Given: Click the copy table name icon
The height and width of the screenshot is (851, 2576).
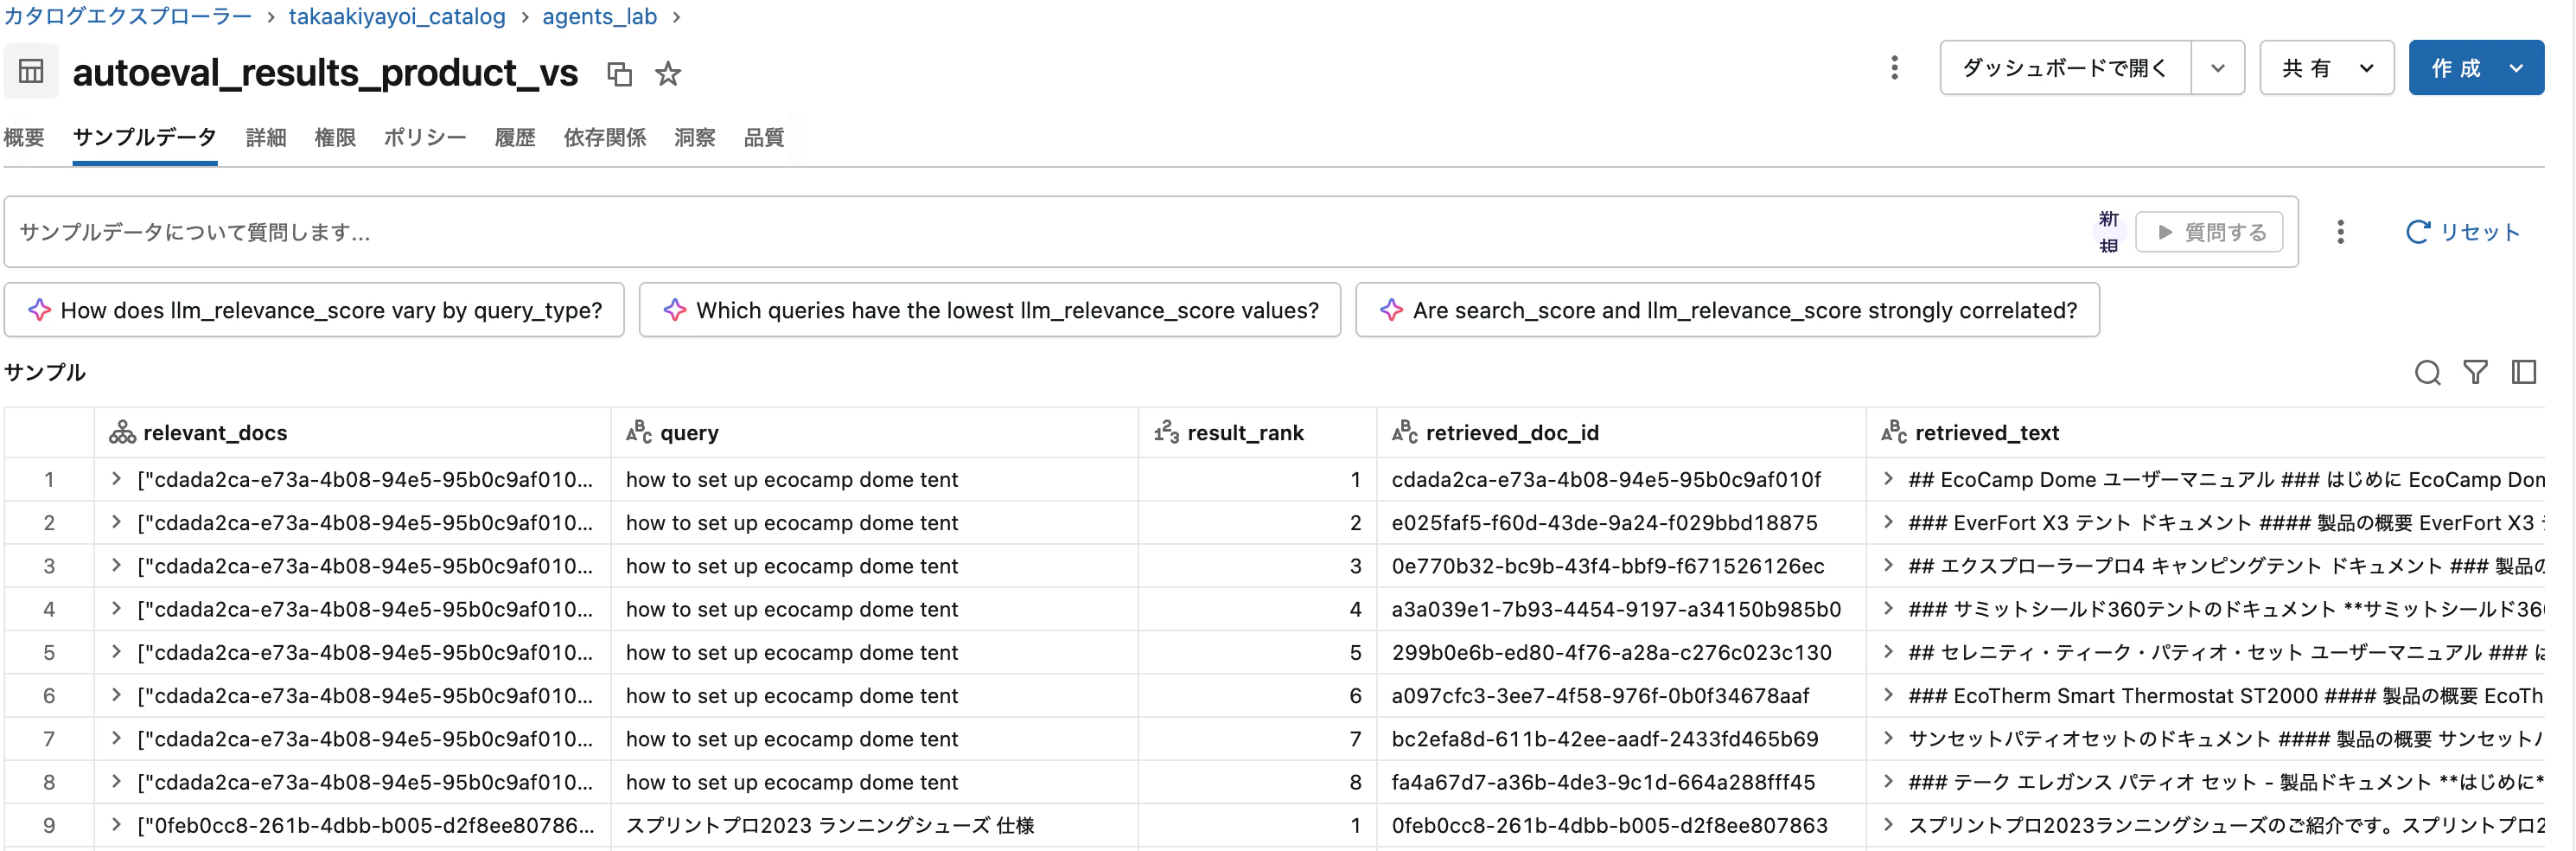Looking at the screenshot, I should (619, 73).
